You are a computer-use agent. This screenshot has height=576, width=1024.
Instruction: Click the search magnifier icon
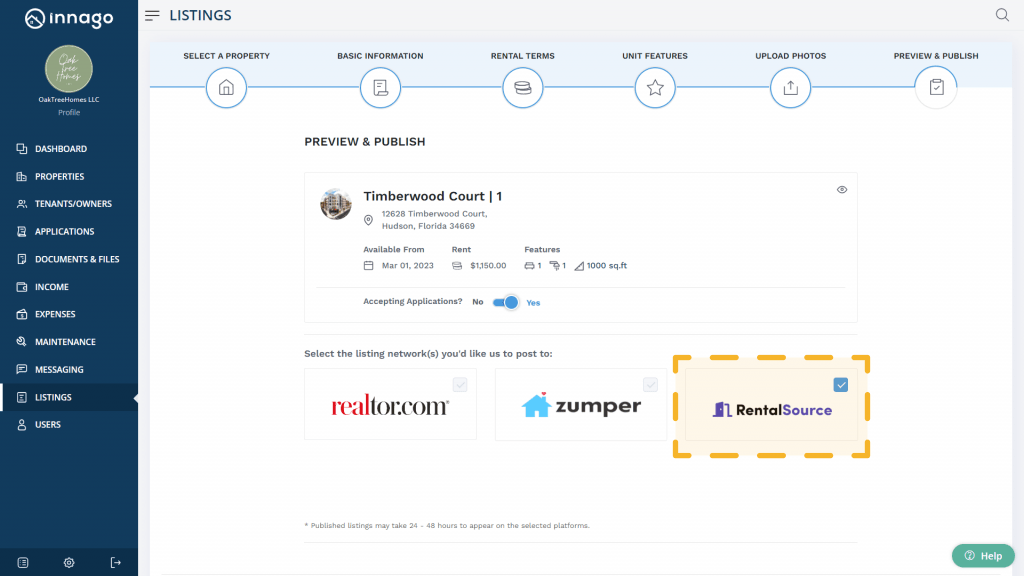pos(1002,15)
